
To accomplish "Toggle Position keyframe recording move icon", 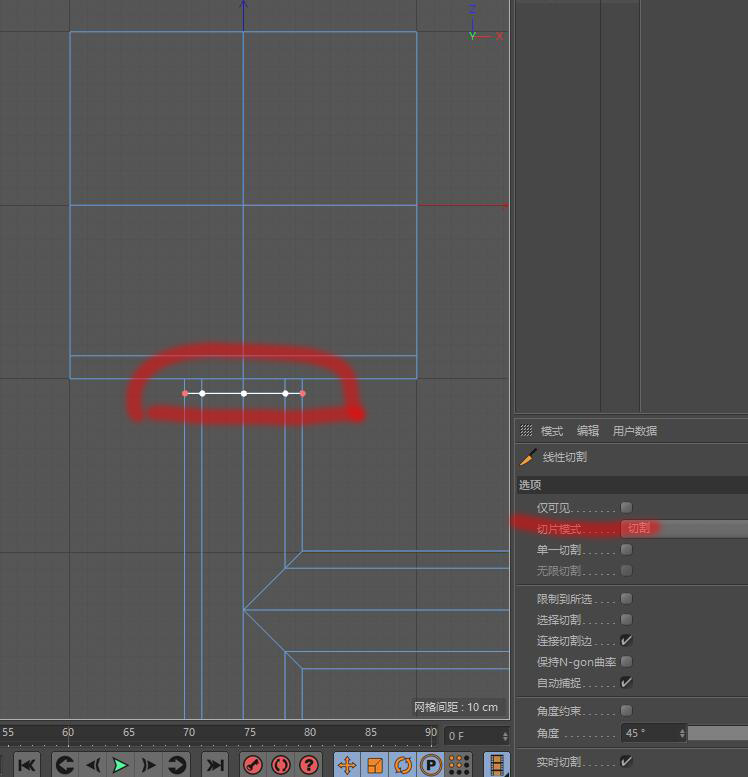I will [x=347, y=765].
